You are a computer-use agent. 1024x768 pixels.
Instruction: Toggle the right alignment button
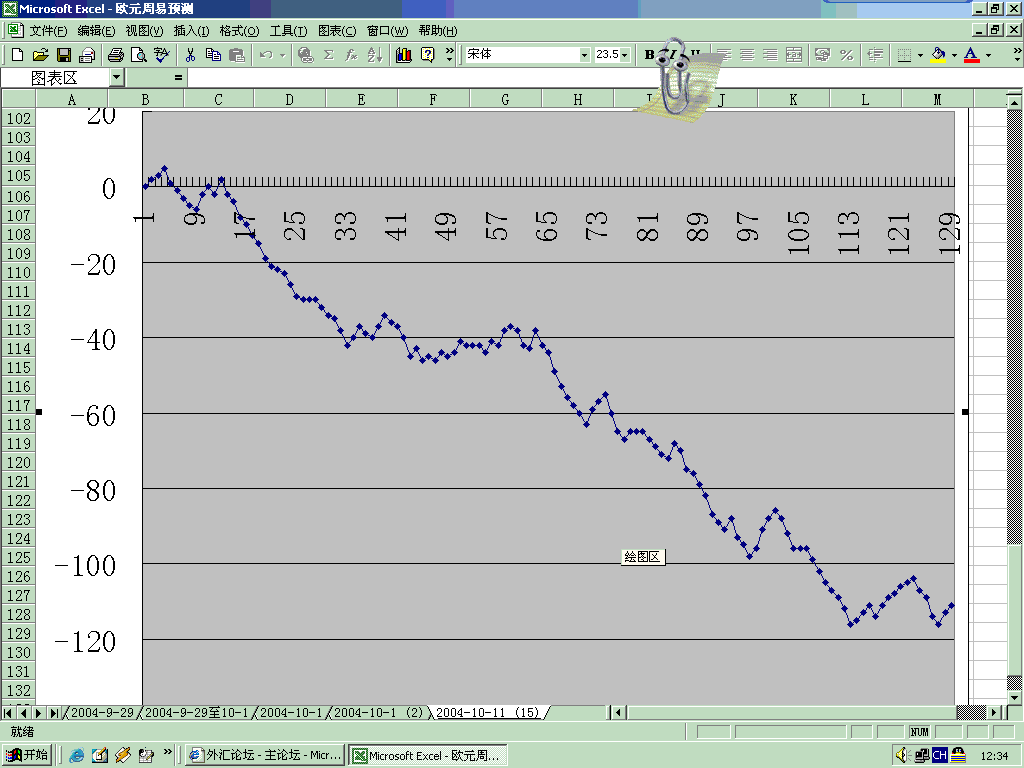[770, 55]
